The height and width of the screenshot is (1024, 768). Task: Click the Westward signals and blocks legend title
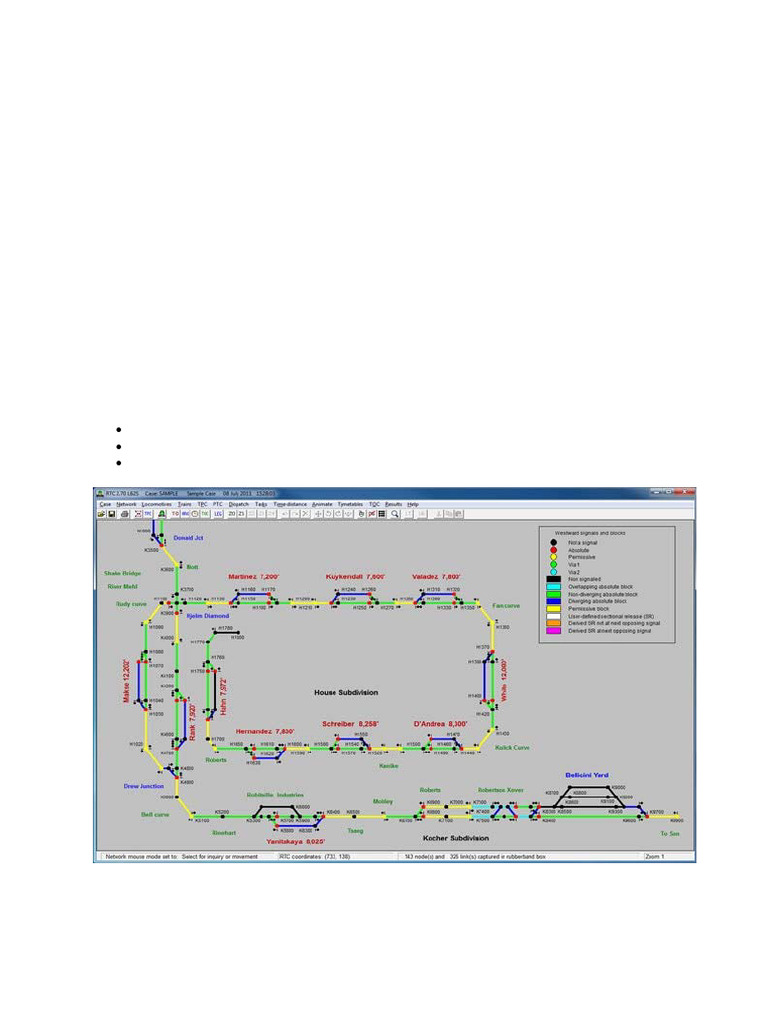click(x=590, y=533)
